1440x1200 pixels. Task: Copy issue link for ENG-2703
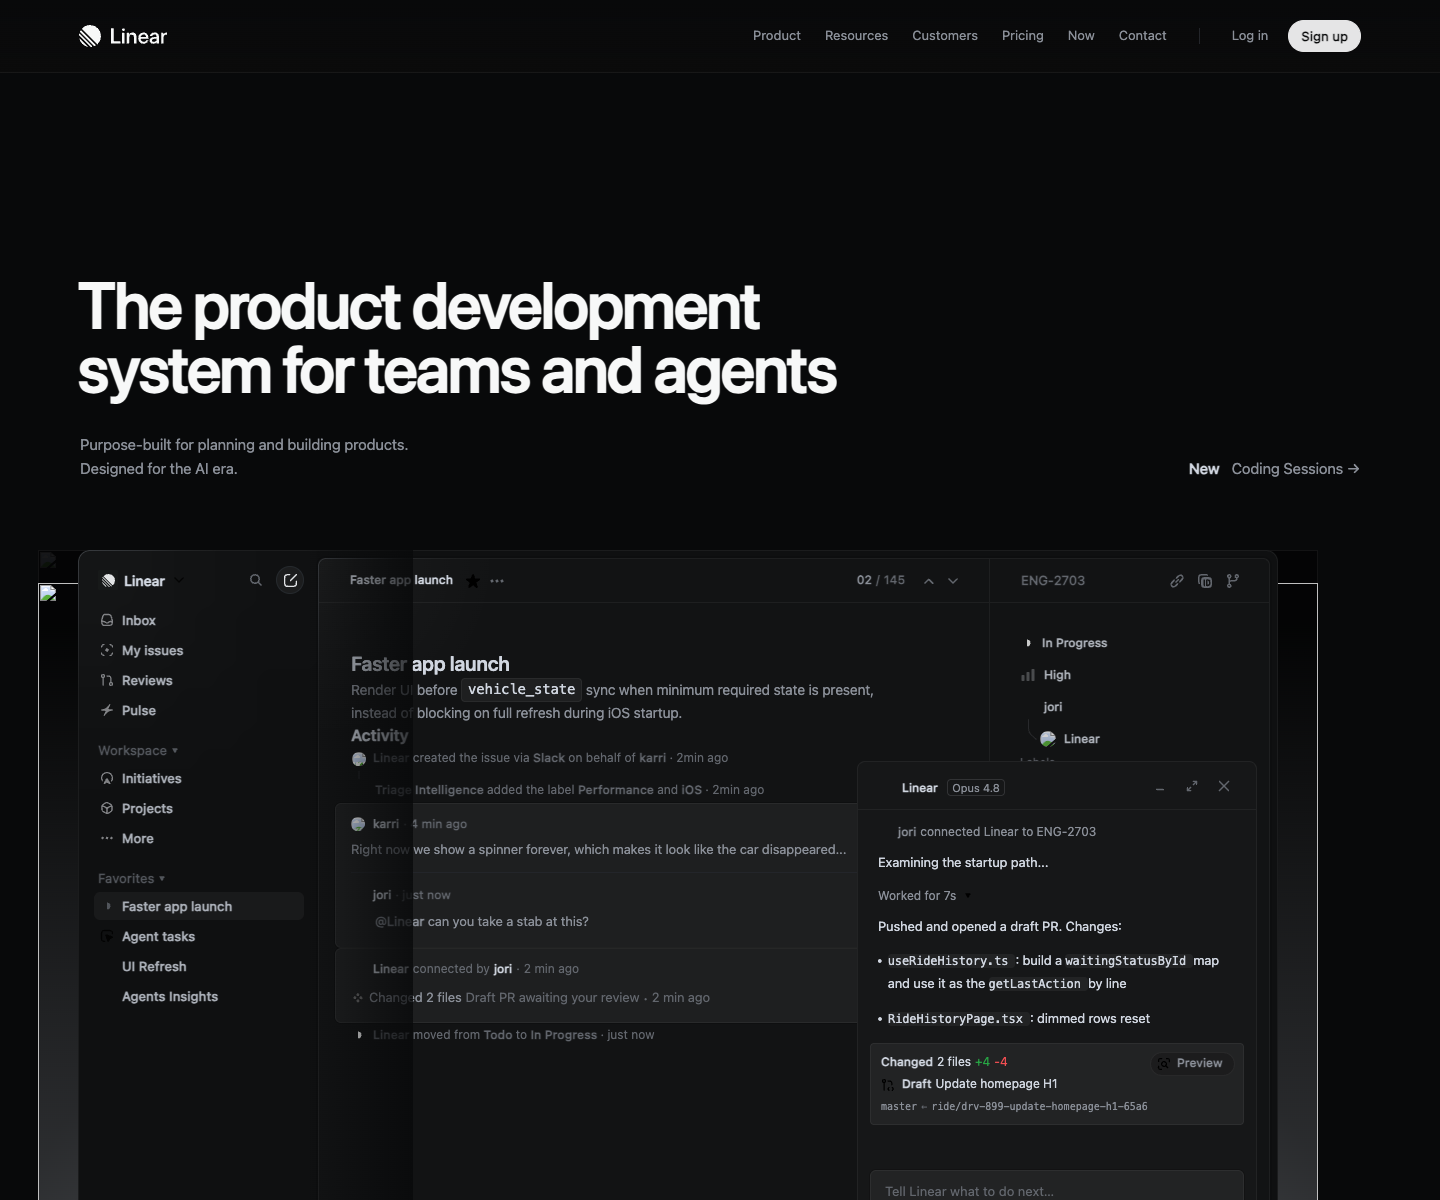[1177, 581]
